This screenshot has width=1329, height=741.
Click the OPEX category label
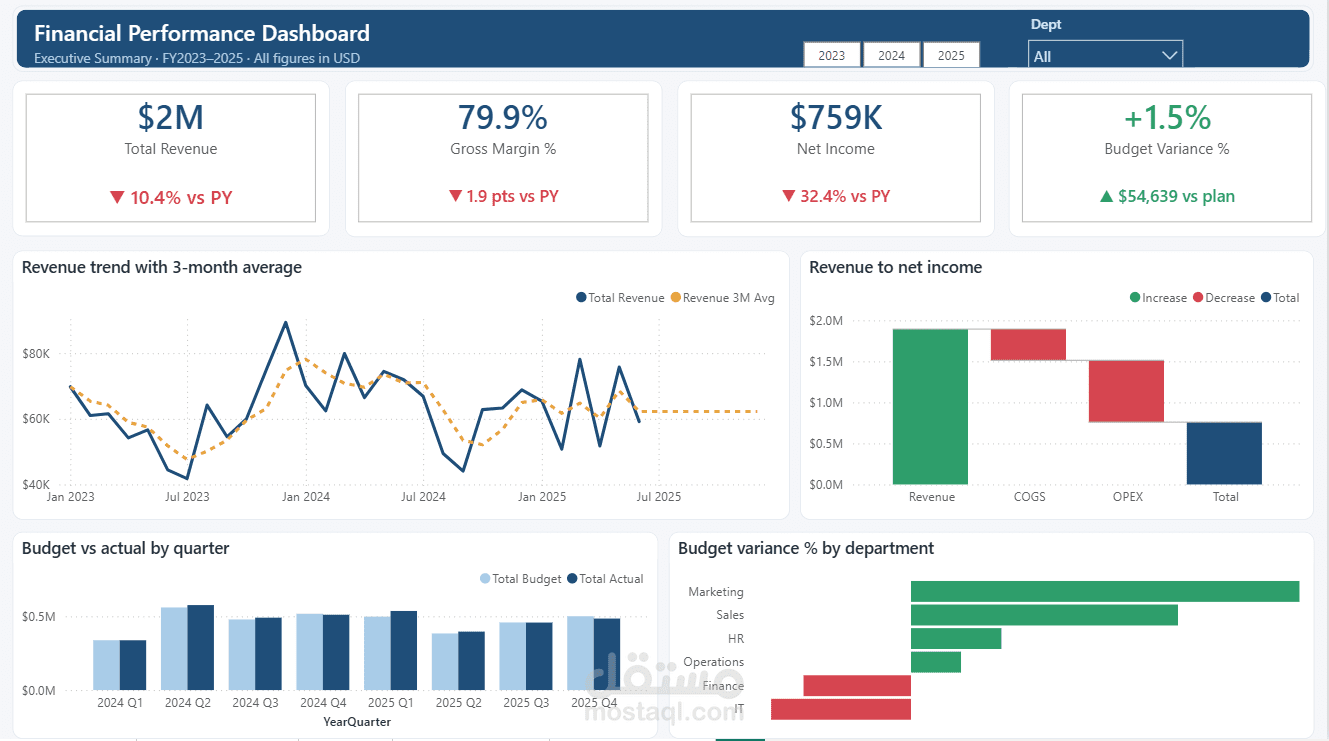click(1127, 497)
